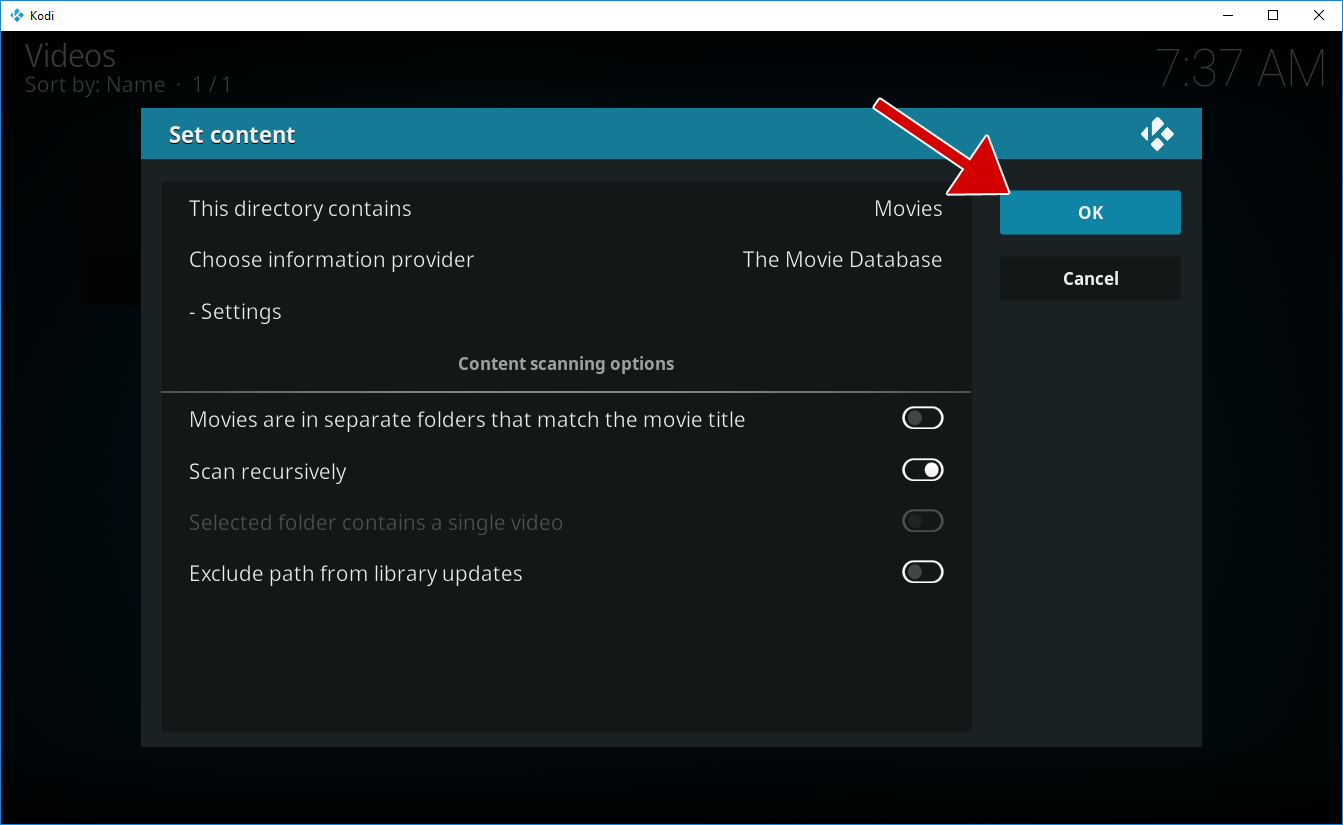This screenshot has height=825, width=1343.
Task: Click the 'Content scanning options' section header
Action: (566, 364)
